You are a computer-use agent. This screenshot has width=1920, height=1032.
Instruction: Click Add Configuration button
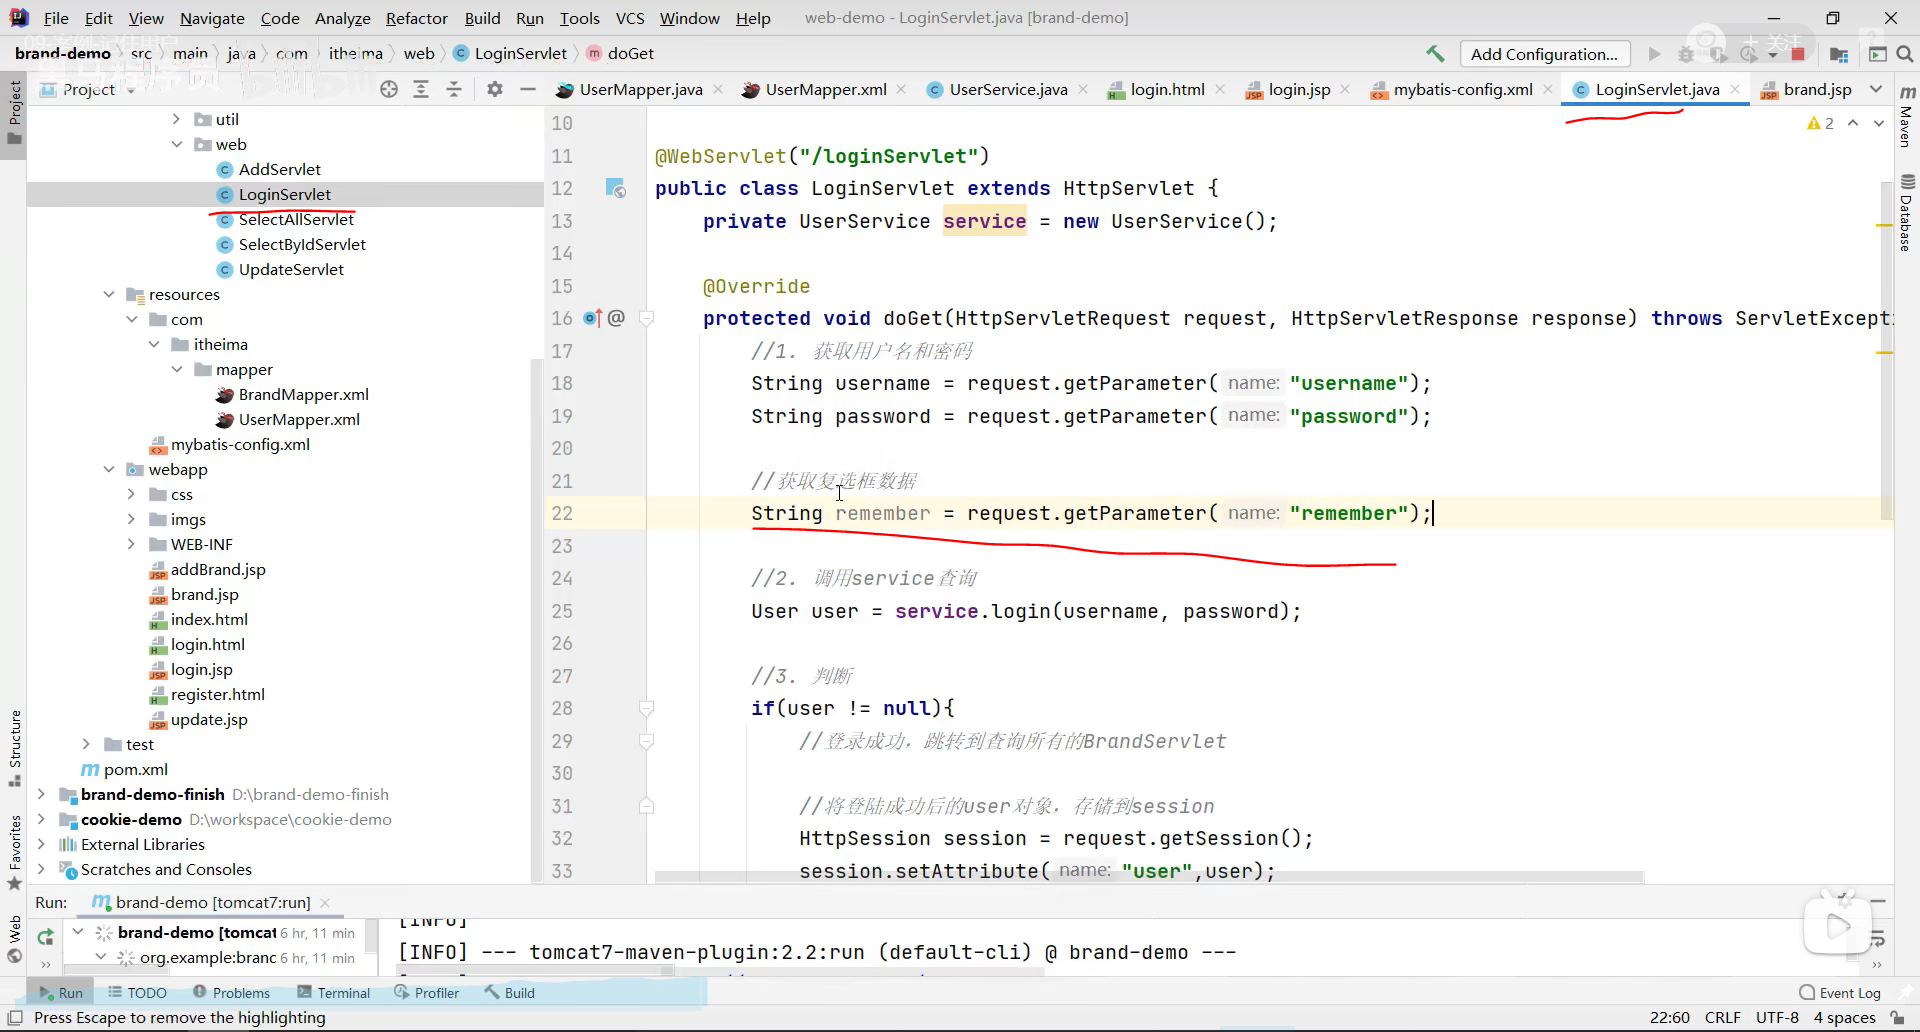1544,54
